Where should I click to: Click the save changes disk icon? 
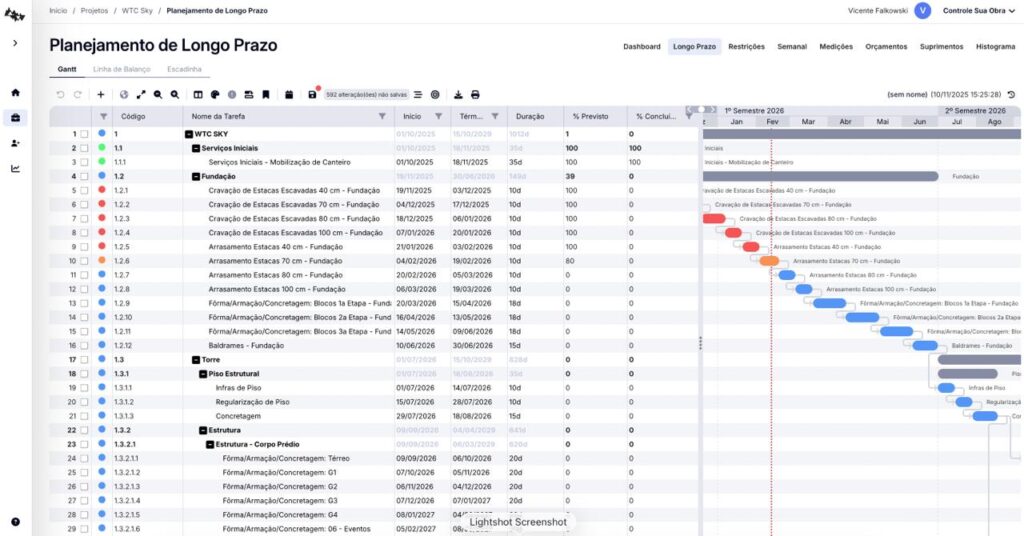pos(312,95)
